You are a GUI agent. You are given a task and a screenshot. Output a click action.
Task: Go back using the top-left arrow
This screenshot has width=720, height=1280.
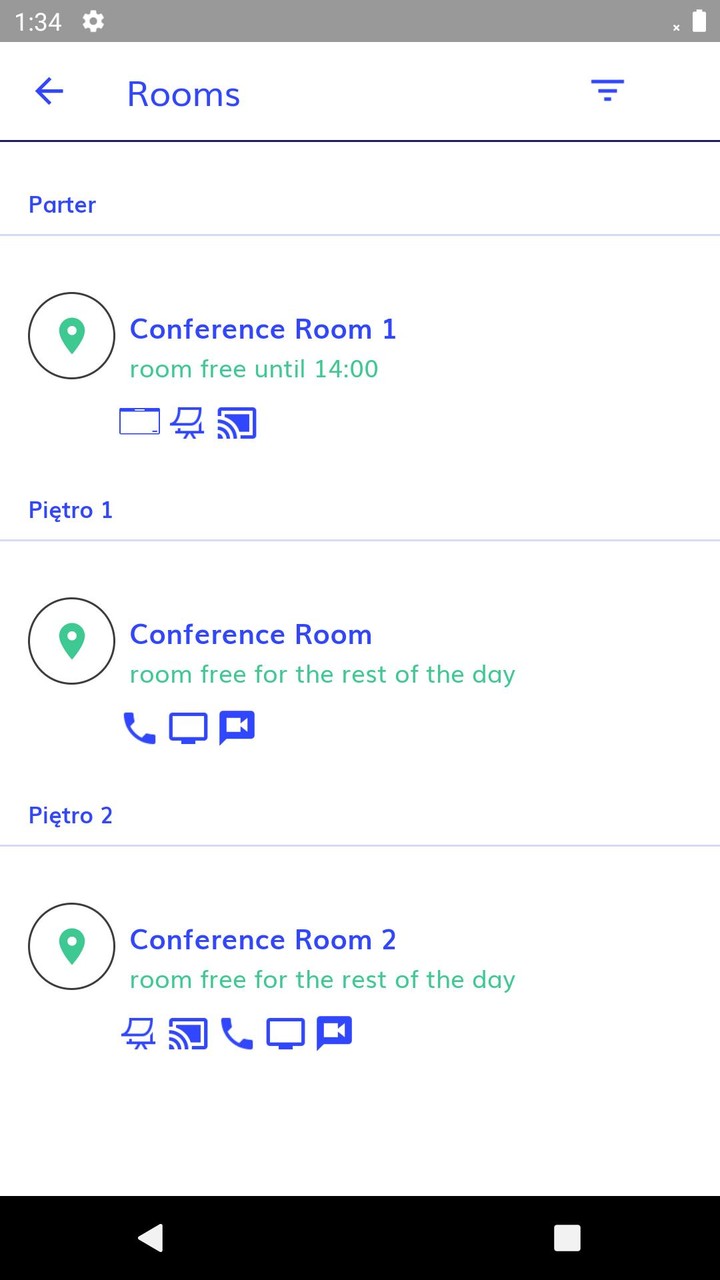(x=49, y=92)
